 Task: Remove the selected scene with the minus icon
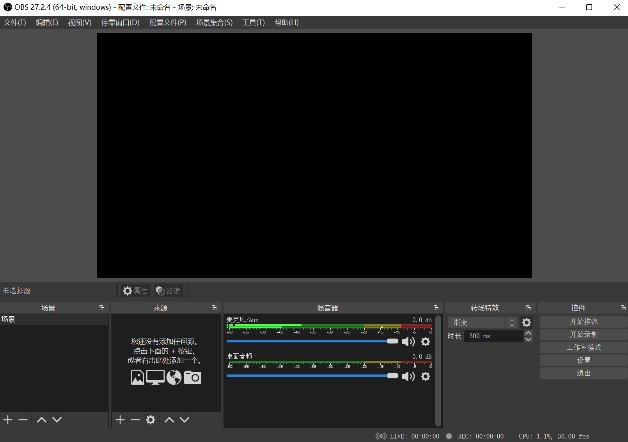click(23, 420)
